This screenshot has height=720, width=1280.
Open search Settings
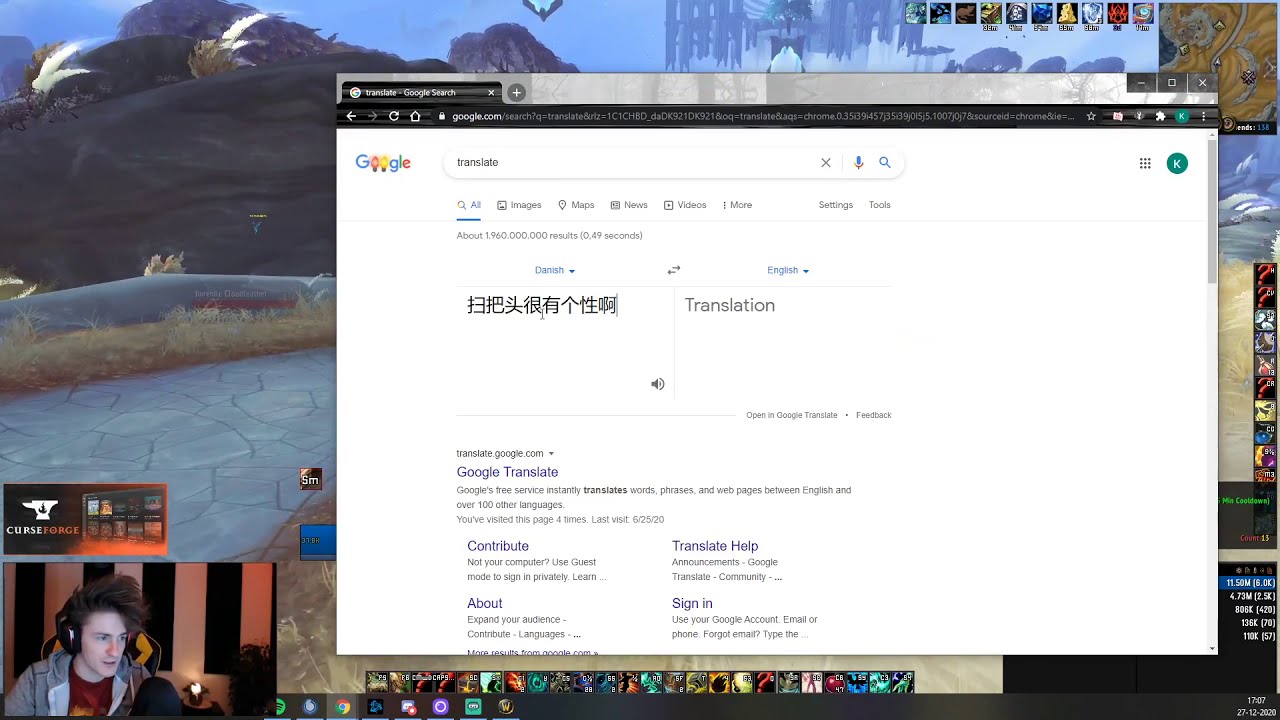click(x=836, y=205)
